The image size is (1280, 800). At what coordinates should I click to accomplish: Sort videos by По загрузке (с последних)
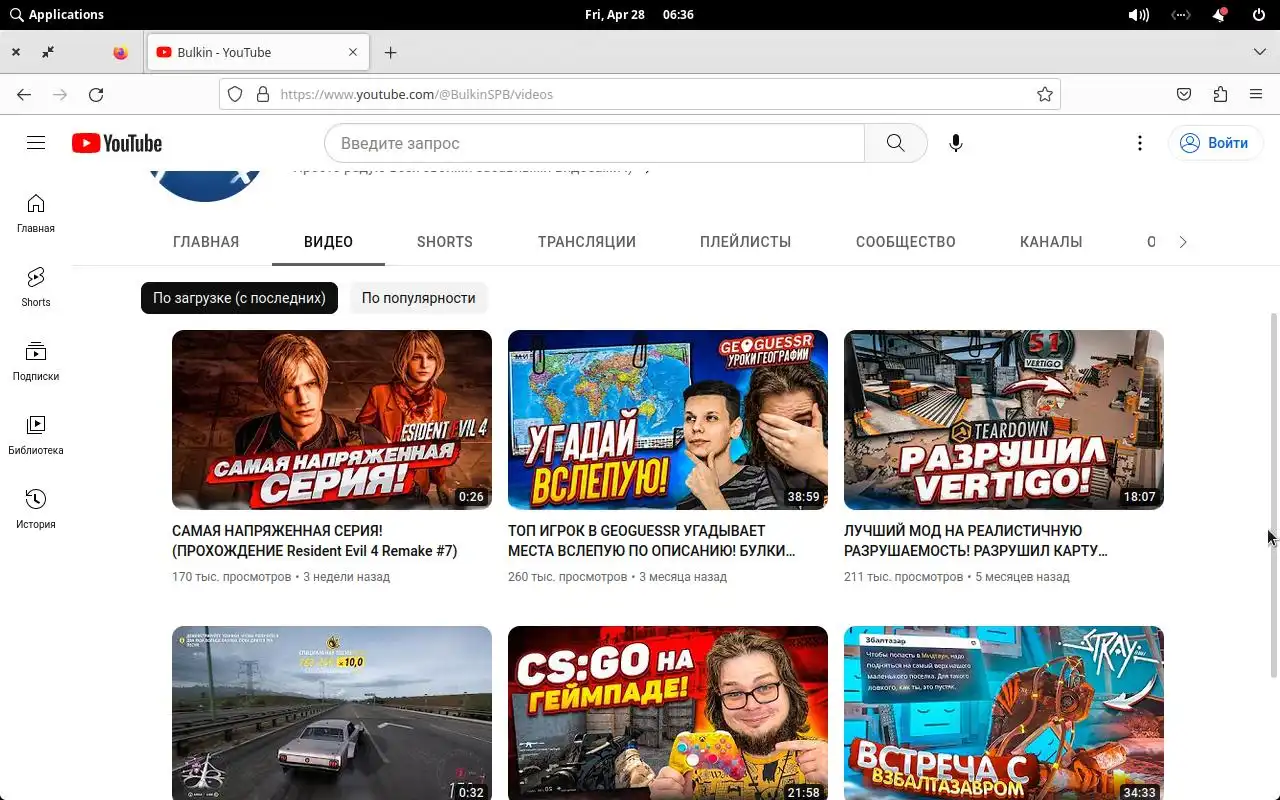(x=239, y=298)
